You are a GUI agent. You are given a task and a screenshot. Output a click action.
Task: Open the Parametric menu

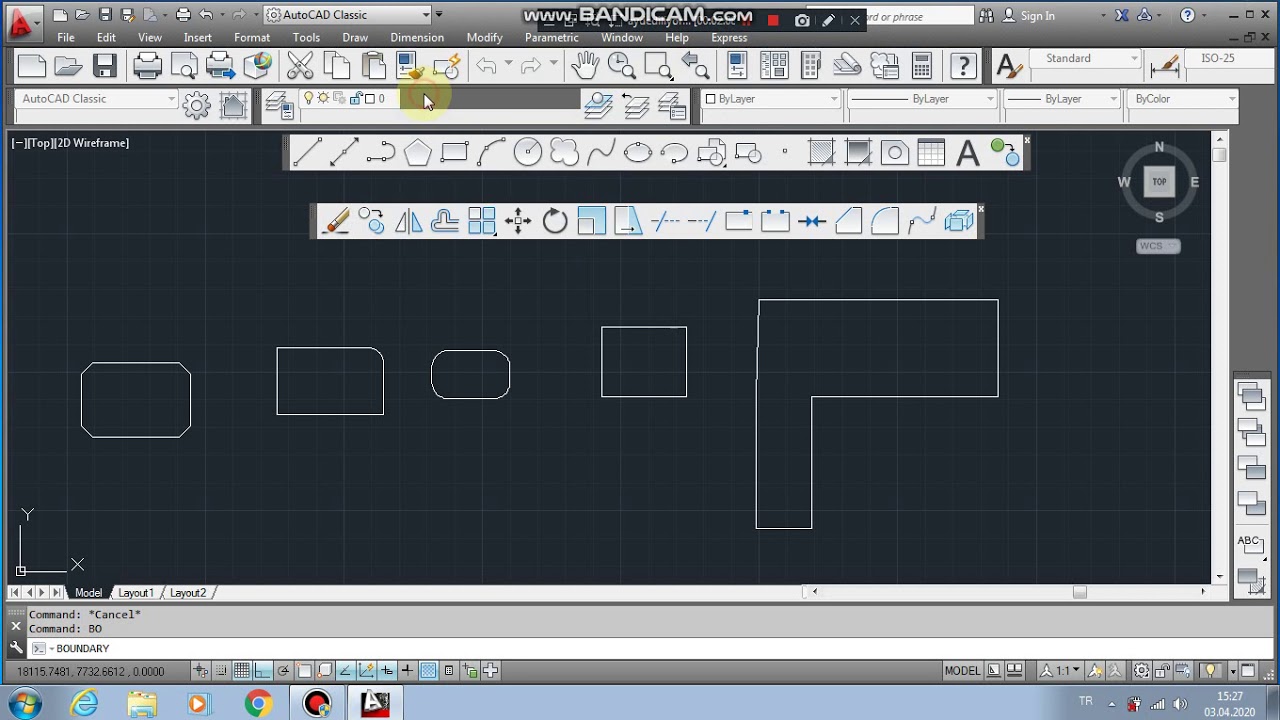coord(551,38)
